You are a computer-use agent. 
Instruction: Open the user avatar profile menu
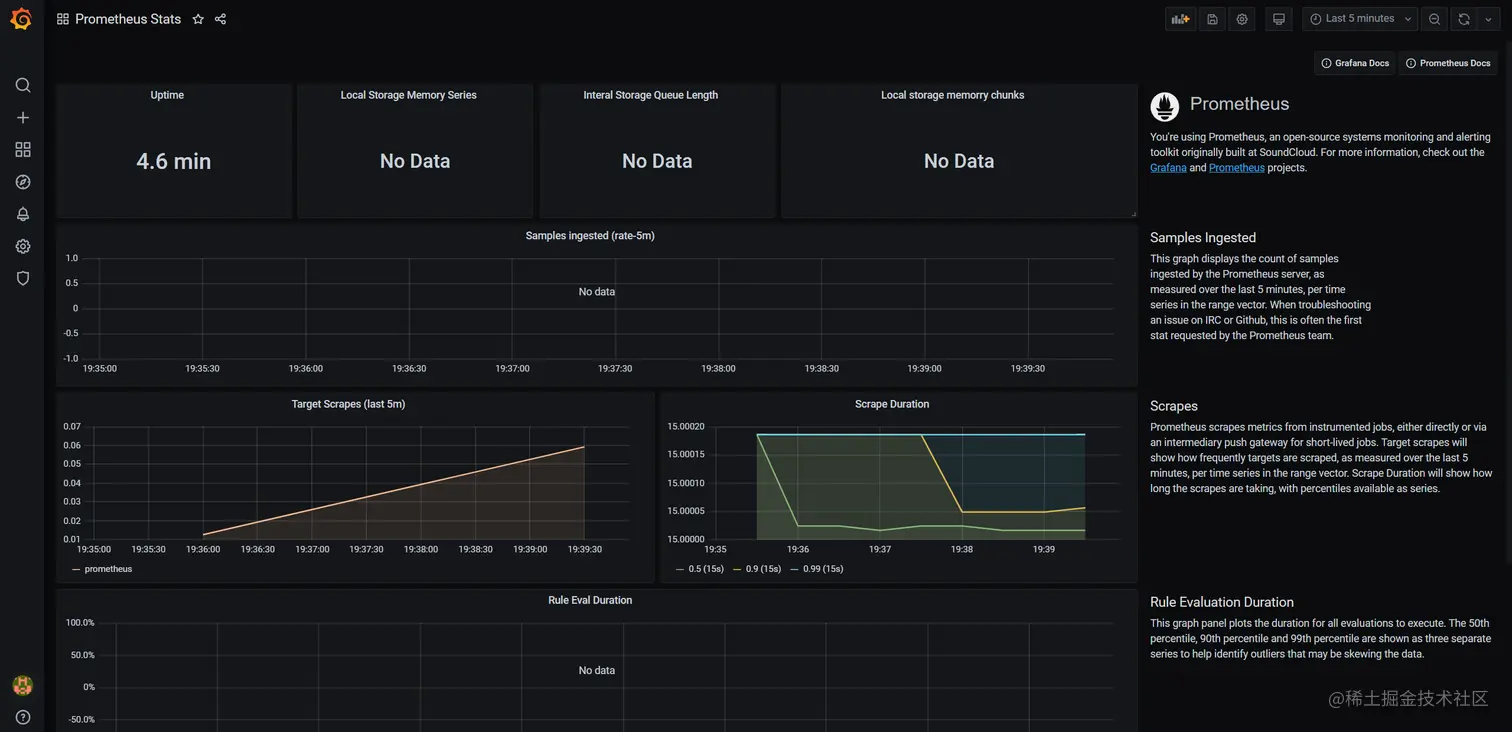22,685
